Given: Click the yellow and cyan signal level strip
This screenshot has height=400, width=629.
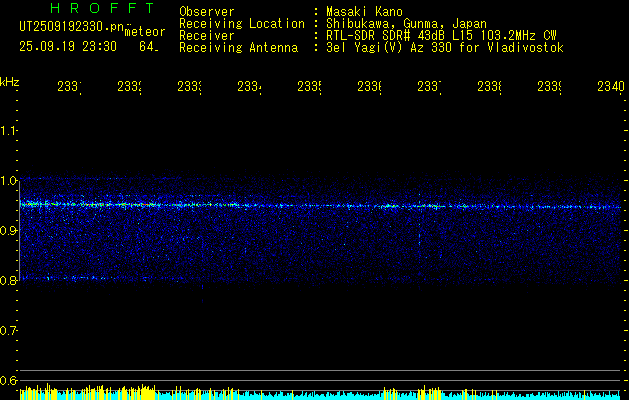Looking at the screenshot, I should 320,392.
